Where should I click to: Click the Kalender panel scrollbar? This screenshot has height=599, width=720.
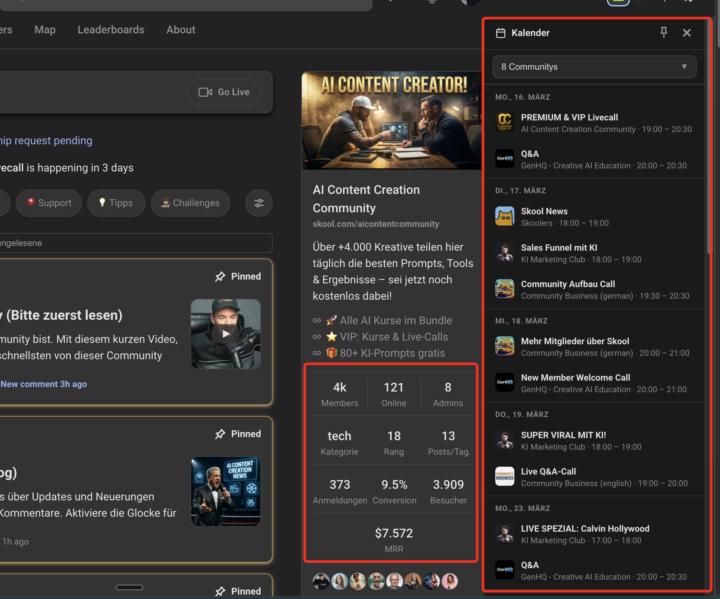[708, 138]
